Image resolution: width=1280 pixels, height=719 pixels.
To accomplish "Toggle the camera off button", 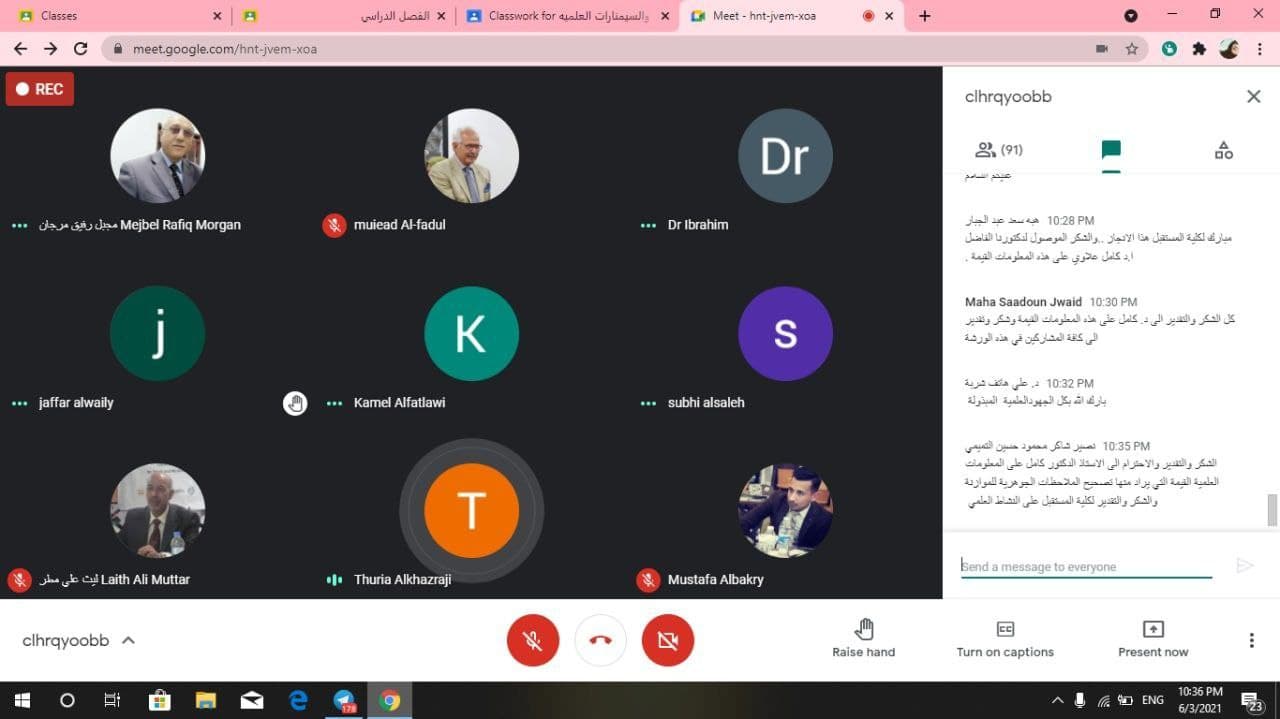I will [x=668, y=640].
